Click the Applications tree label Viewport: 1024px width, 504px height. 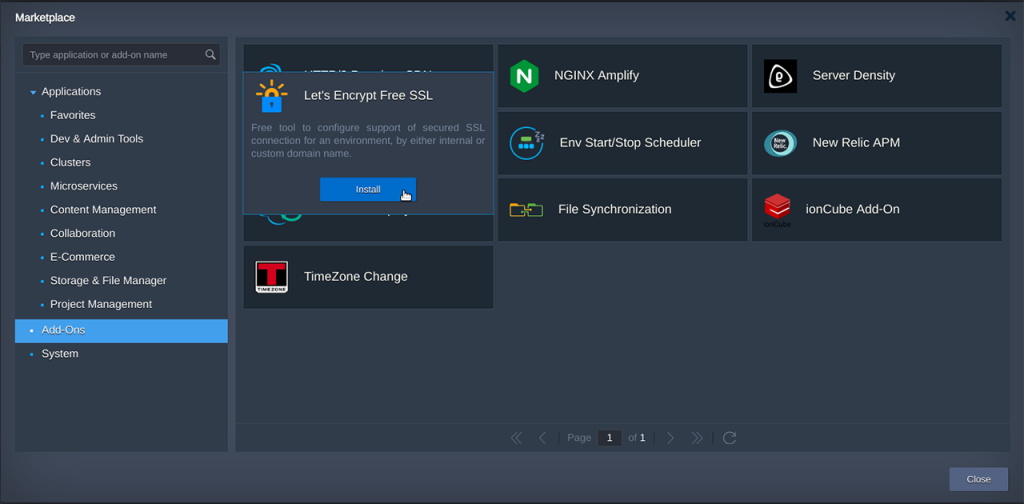point(71,91)
